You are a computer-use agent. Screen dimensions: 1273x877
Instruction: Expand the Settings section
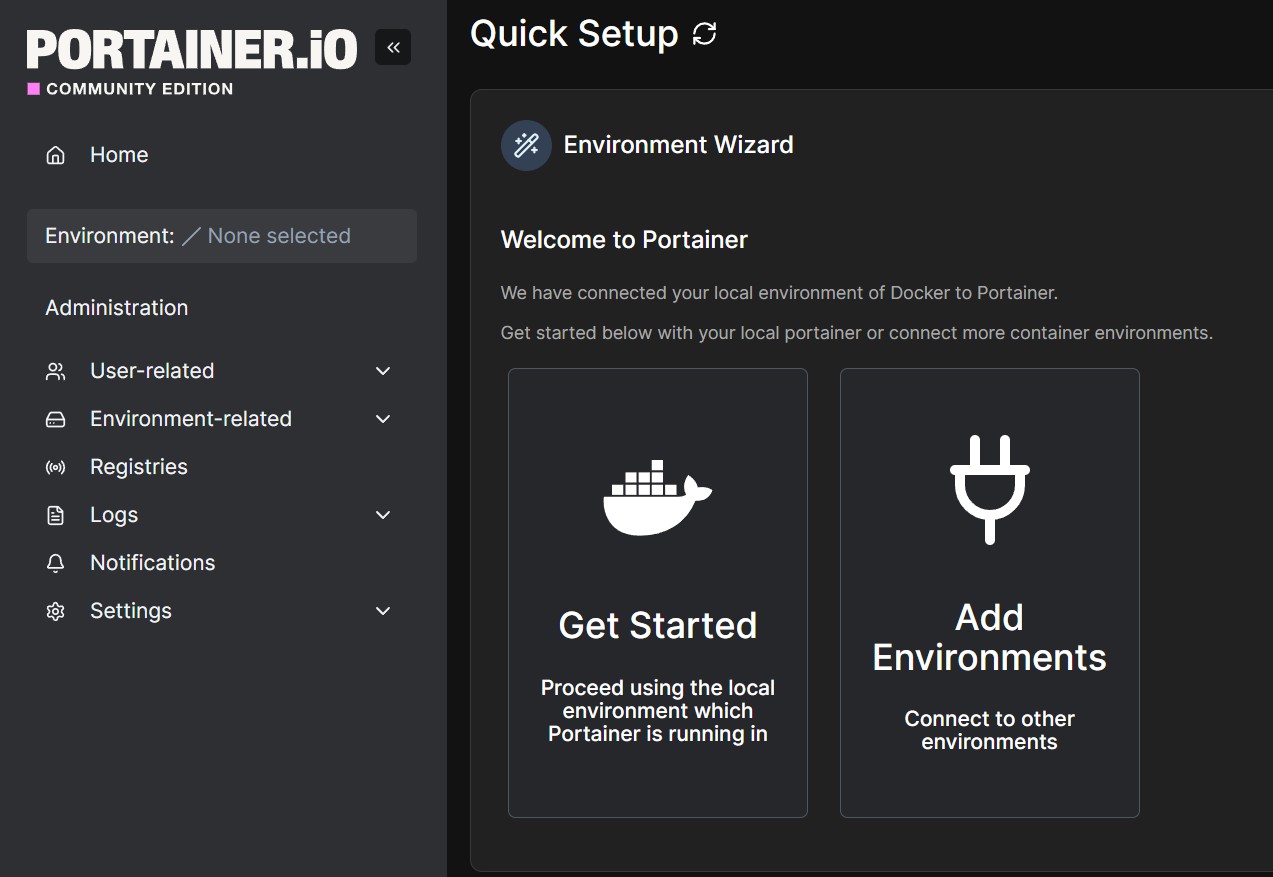tap(382, 610)
